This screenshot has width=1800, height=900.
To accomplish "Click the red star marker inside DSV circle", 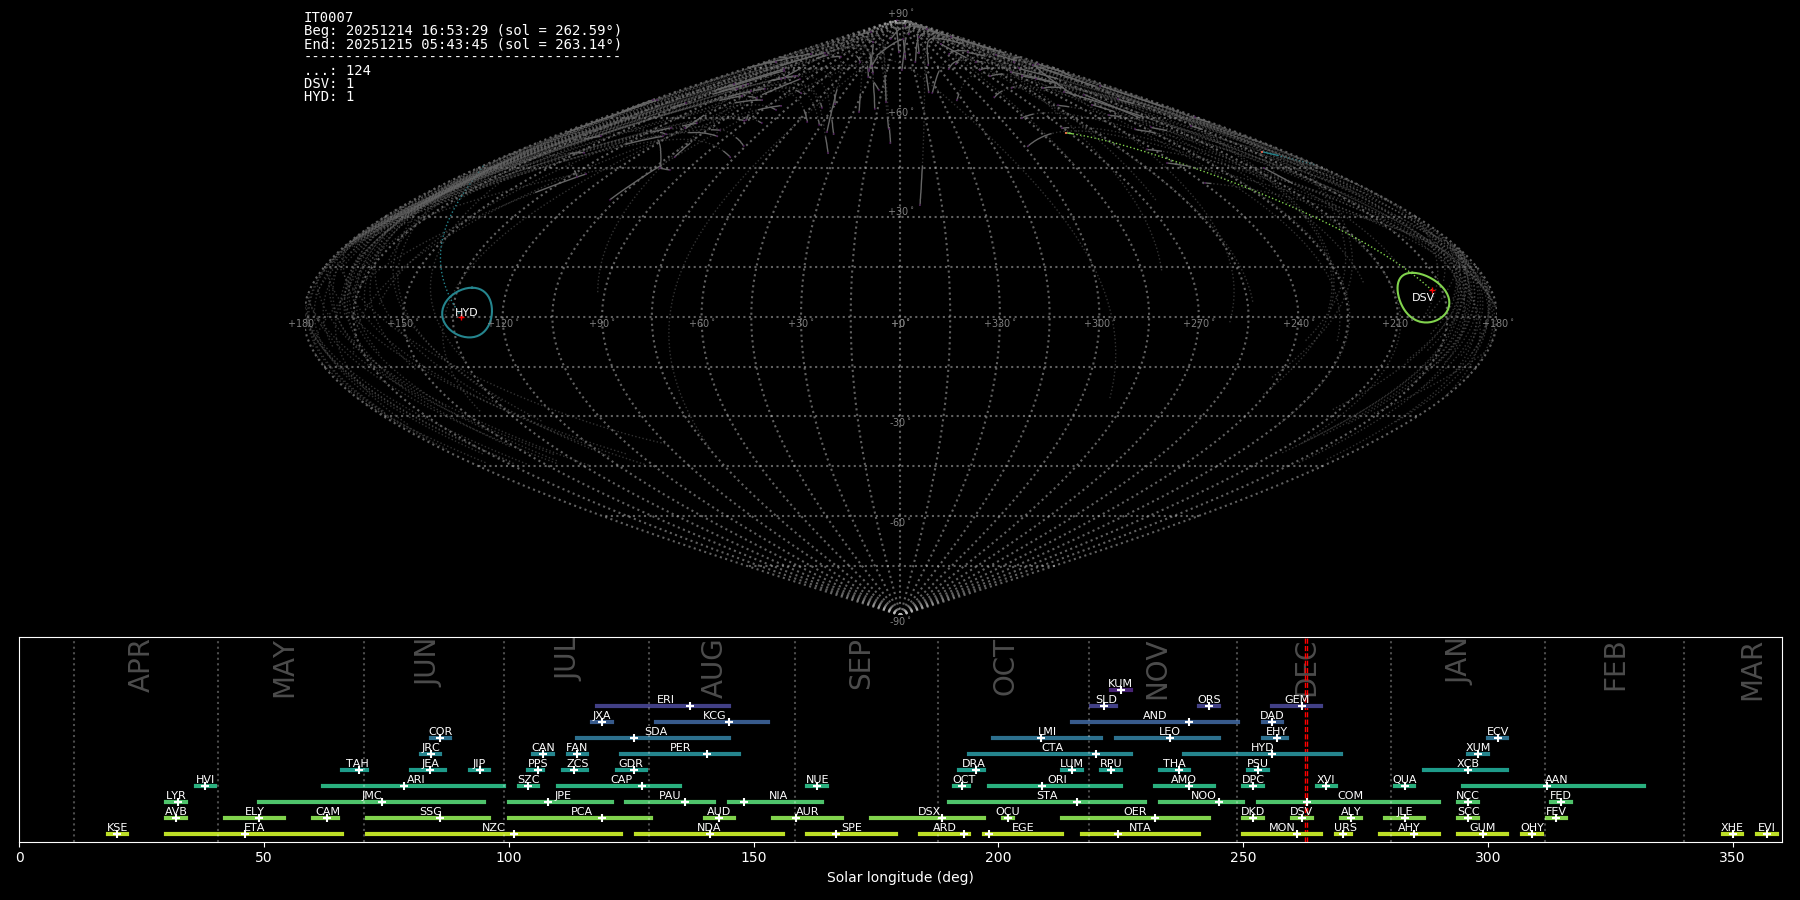I will pos(1432,291).
